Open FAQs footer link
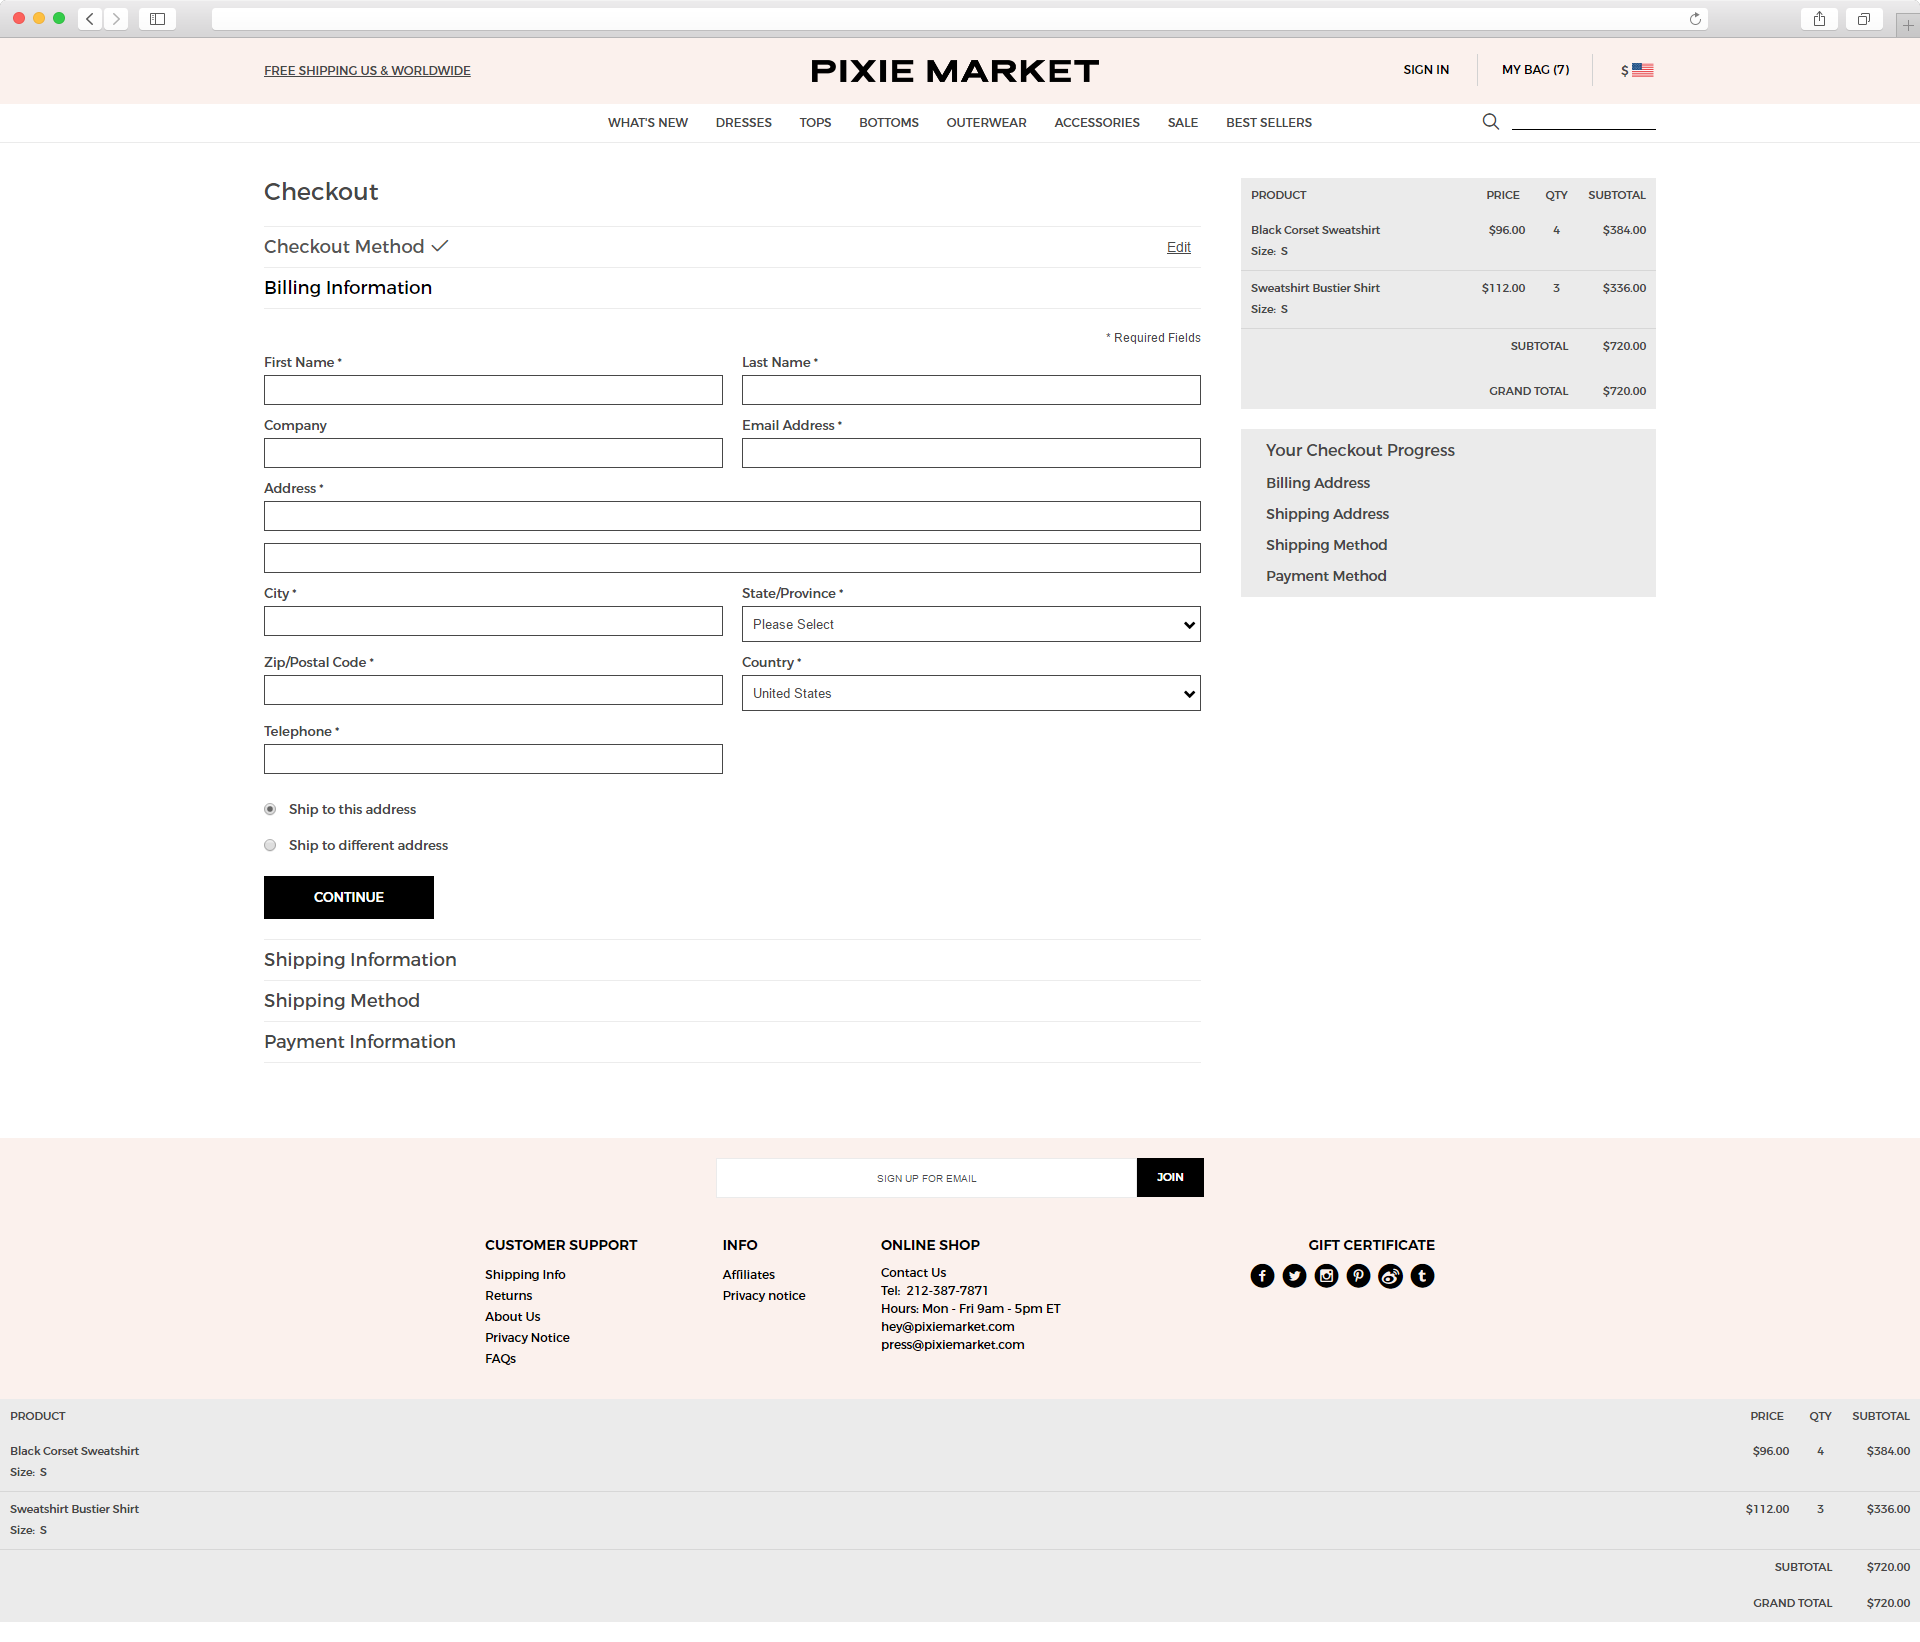The height and width of the screenshot is (1642, 1920). [x=500, y=1359]
